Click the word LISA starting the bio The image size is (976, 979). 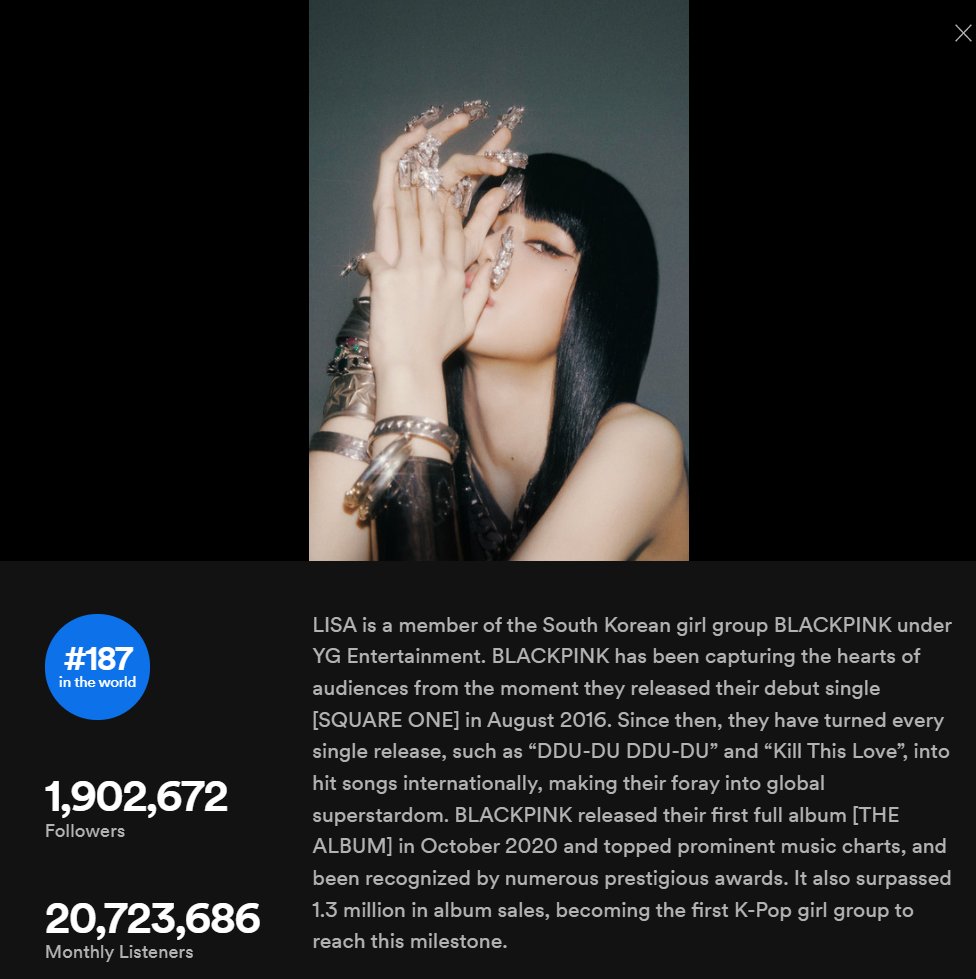point(335,625)
